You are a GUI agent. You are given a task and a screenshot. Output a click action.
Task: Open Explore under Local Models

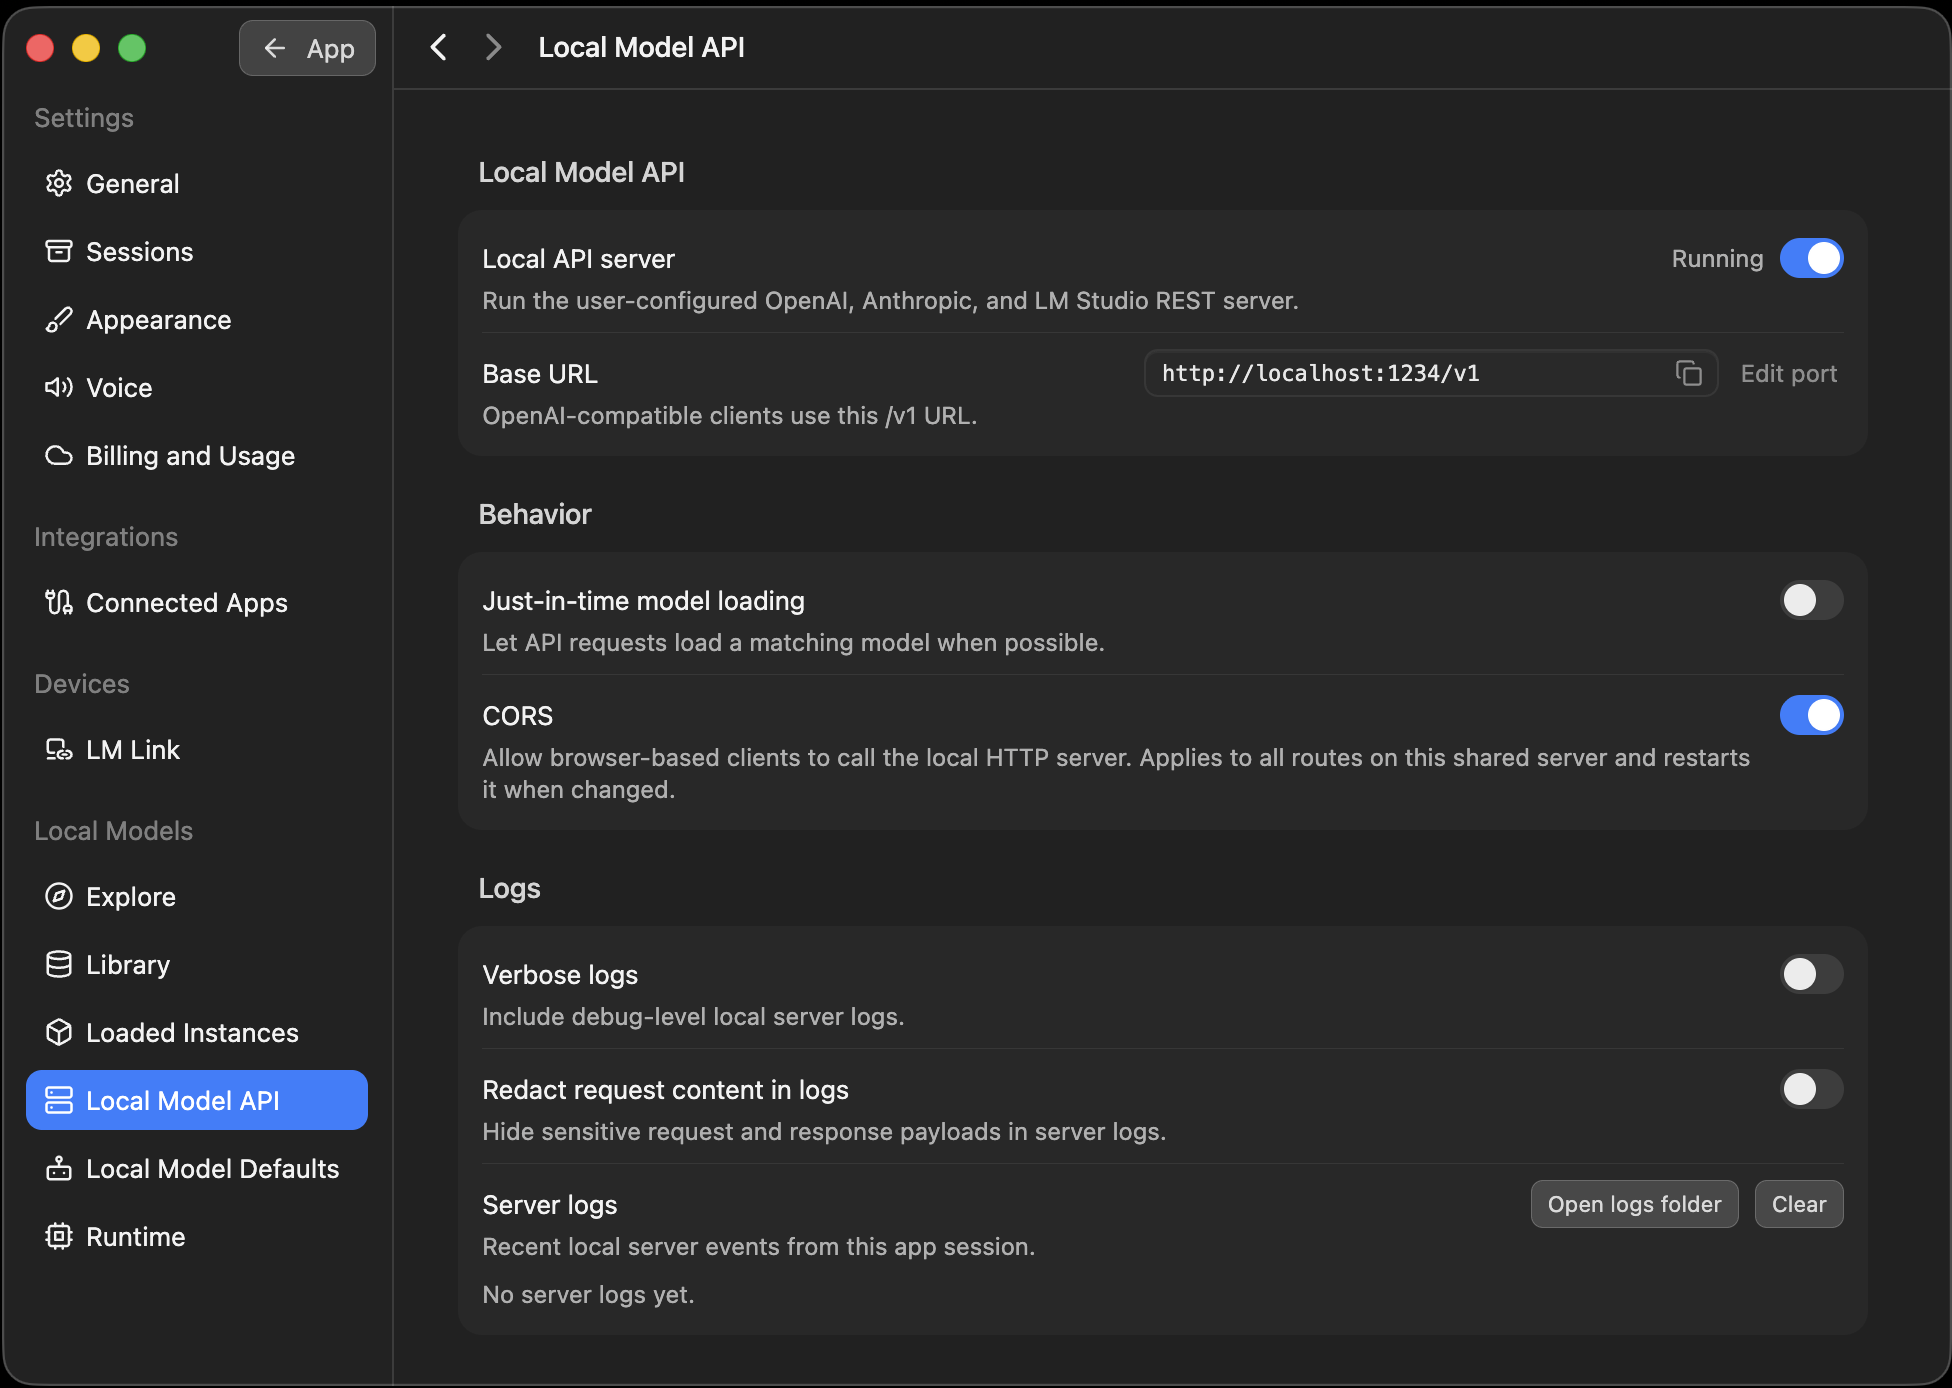(x=197, y=896)
